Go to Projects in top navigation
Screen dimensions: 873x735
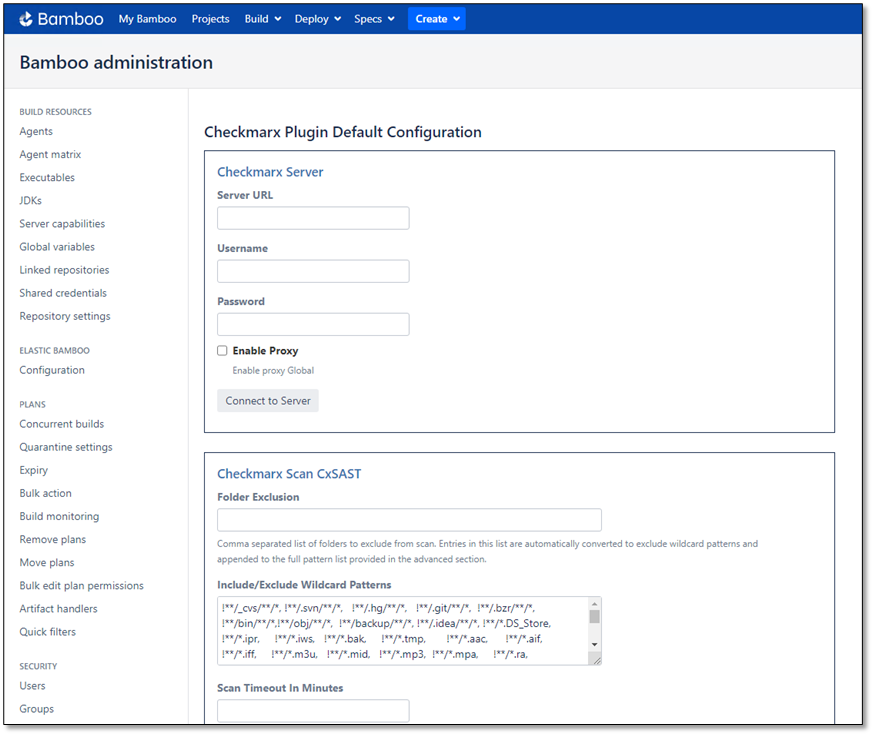coord(210,19)
